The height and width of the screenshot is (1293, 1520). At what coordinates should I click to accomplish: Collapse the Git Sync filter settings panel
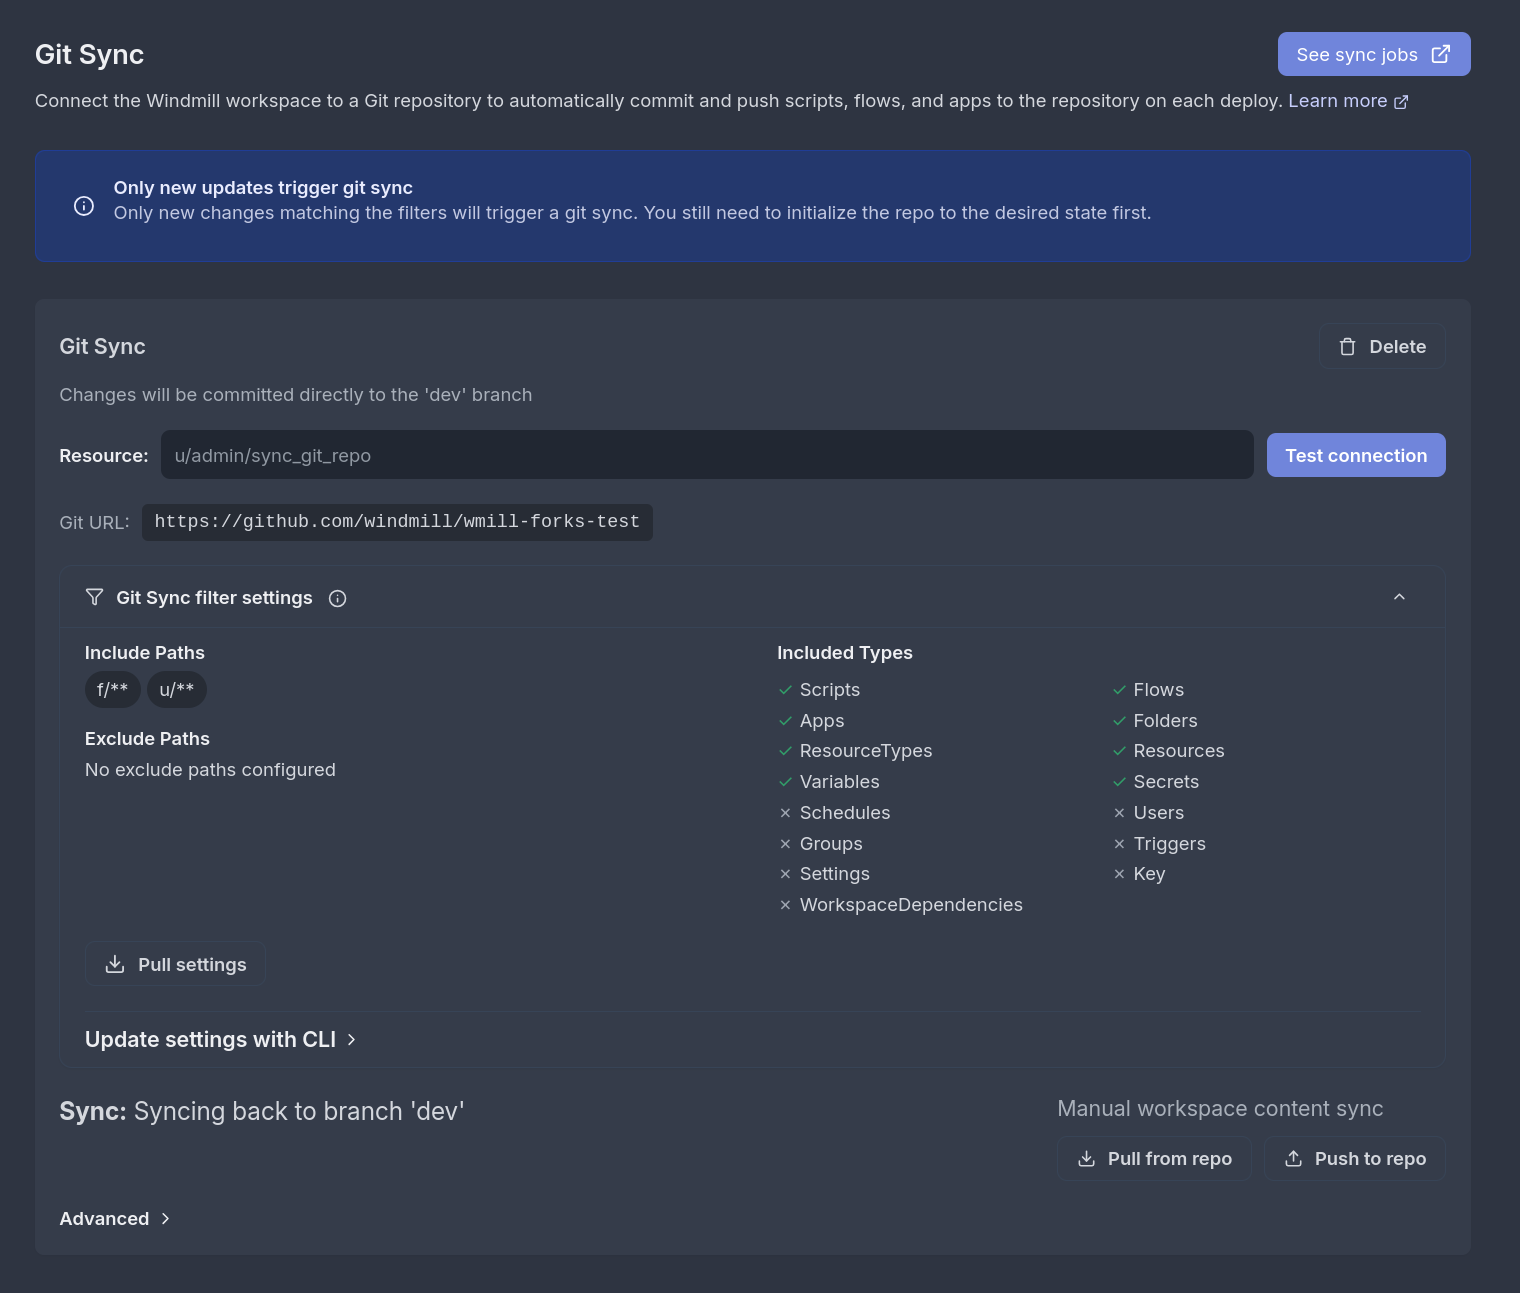(1399, 596)
